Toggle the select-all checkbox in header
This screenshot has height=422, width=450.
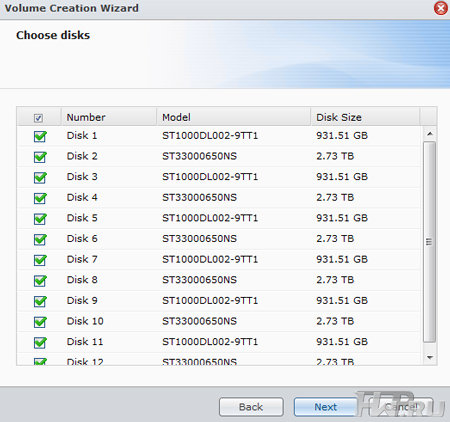38,118
